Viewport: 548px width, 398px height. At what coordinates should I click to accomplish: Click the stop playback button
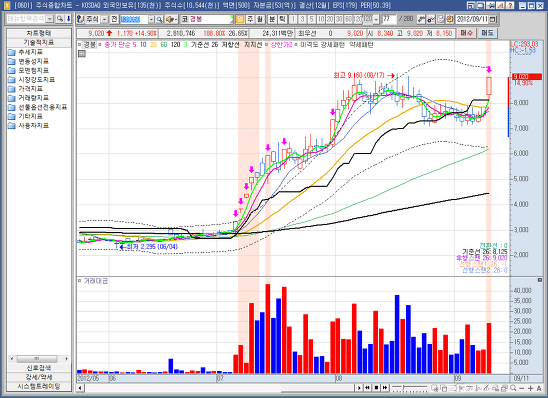[x=376, y=388]
